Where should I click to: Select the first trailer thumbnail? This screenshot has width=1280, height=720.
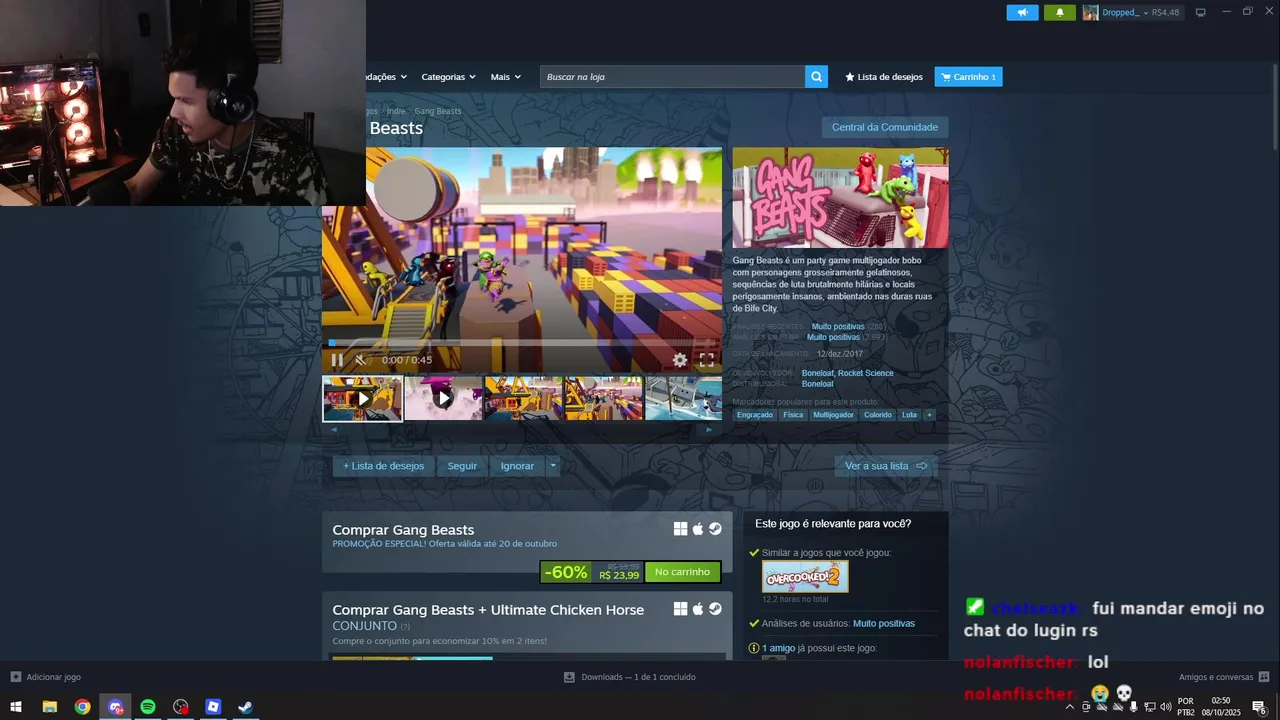(363, 398)
